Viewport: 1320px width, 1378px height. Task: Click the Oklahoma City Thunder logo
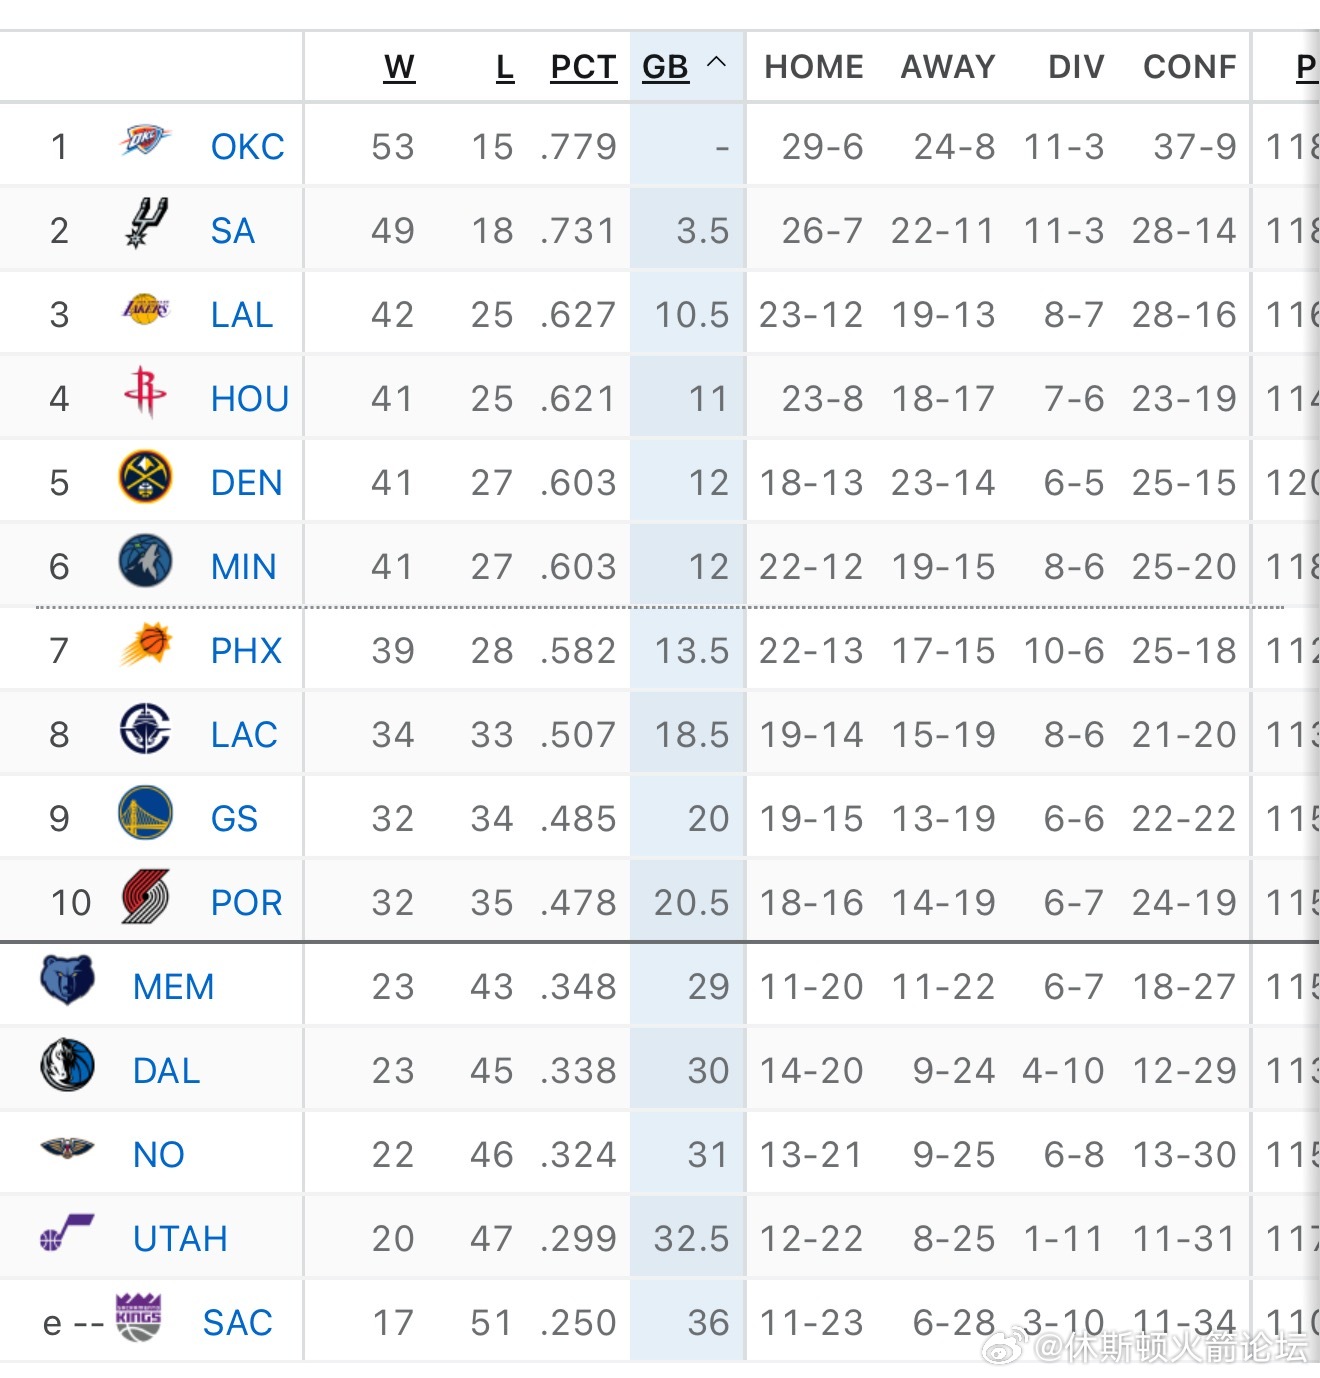coord(145,141)
